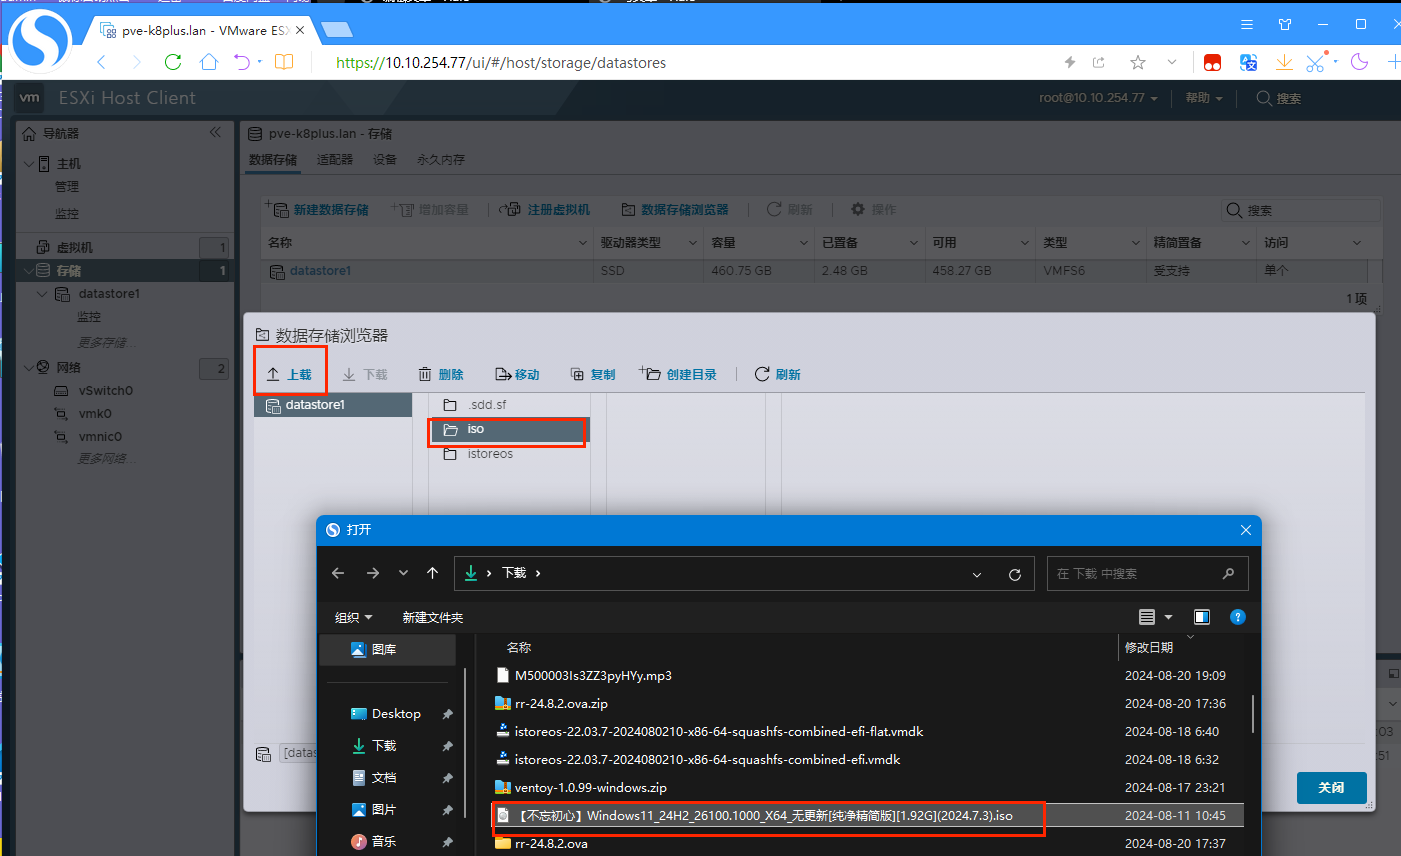1401x856 pixels.
Task: Click New datastore toolbar button
Action: click(317, 209)
